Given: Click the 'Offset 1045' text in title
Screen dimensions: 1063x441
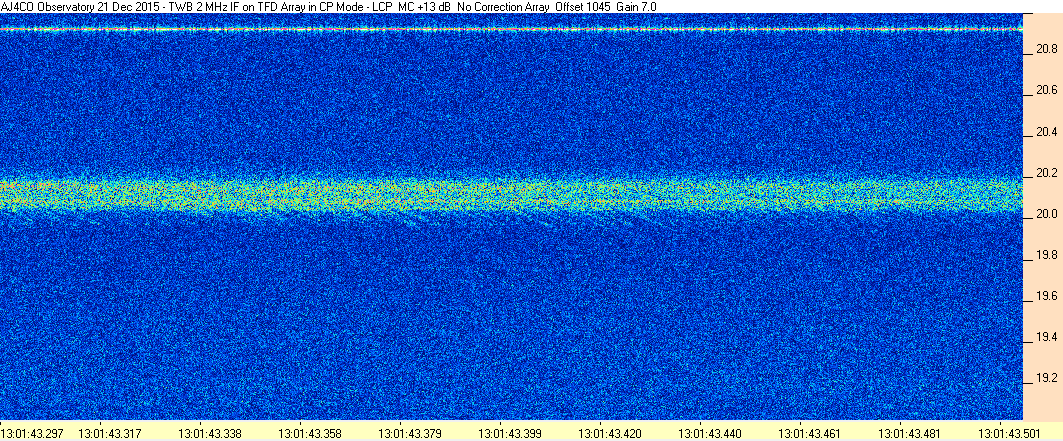Looking at the screenshot, I should (x=582, y=6).
